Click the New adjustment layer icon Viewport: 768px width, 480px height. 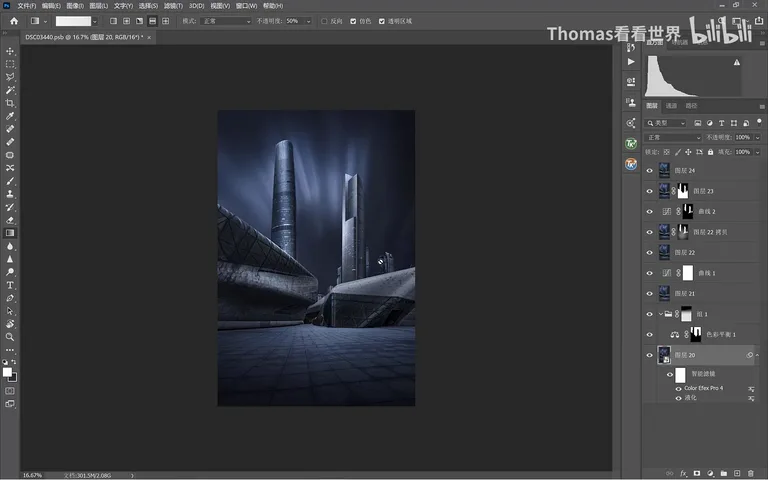(710, 473)
